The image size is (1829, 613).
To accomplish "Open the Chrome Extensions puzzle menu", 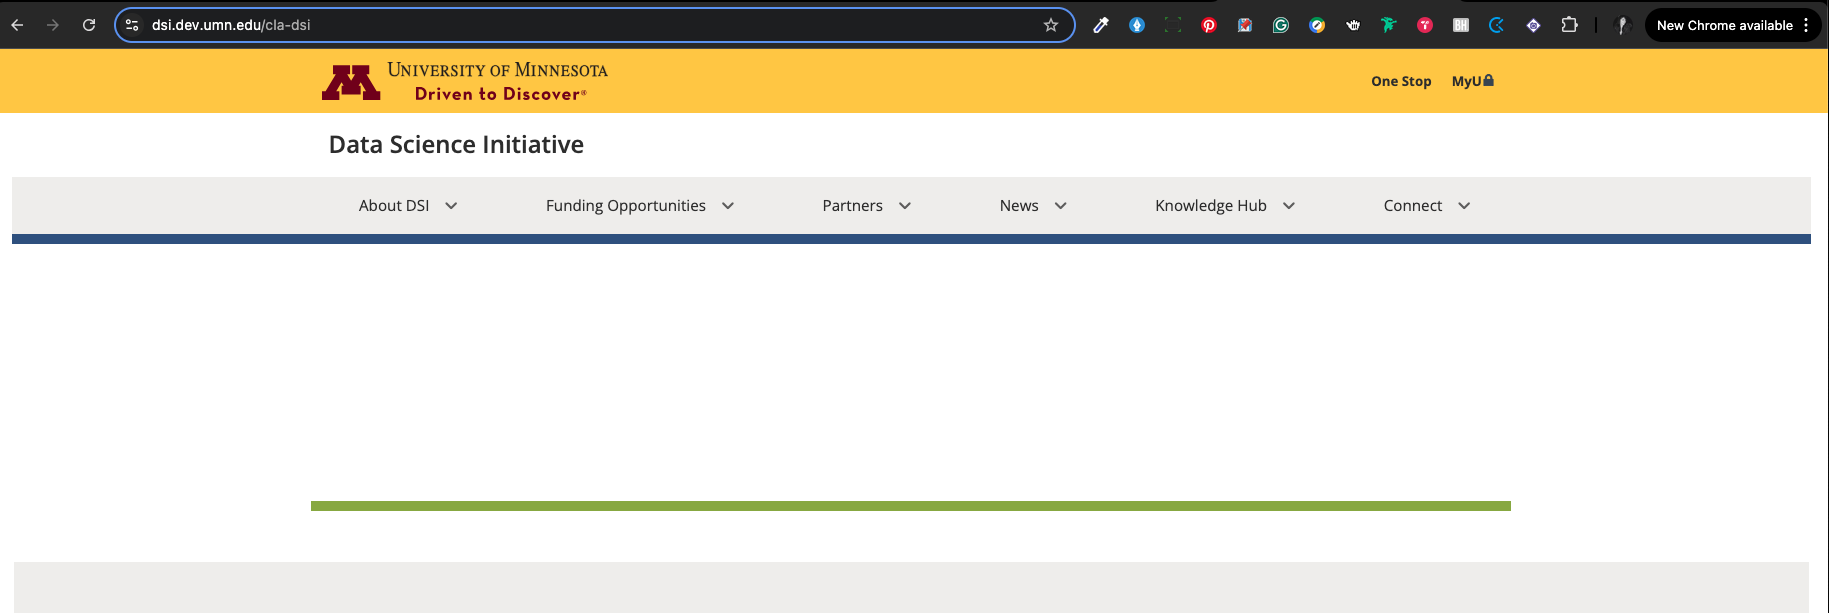I will click(1569, 25).
